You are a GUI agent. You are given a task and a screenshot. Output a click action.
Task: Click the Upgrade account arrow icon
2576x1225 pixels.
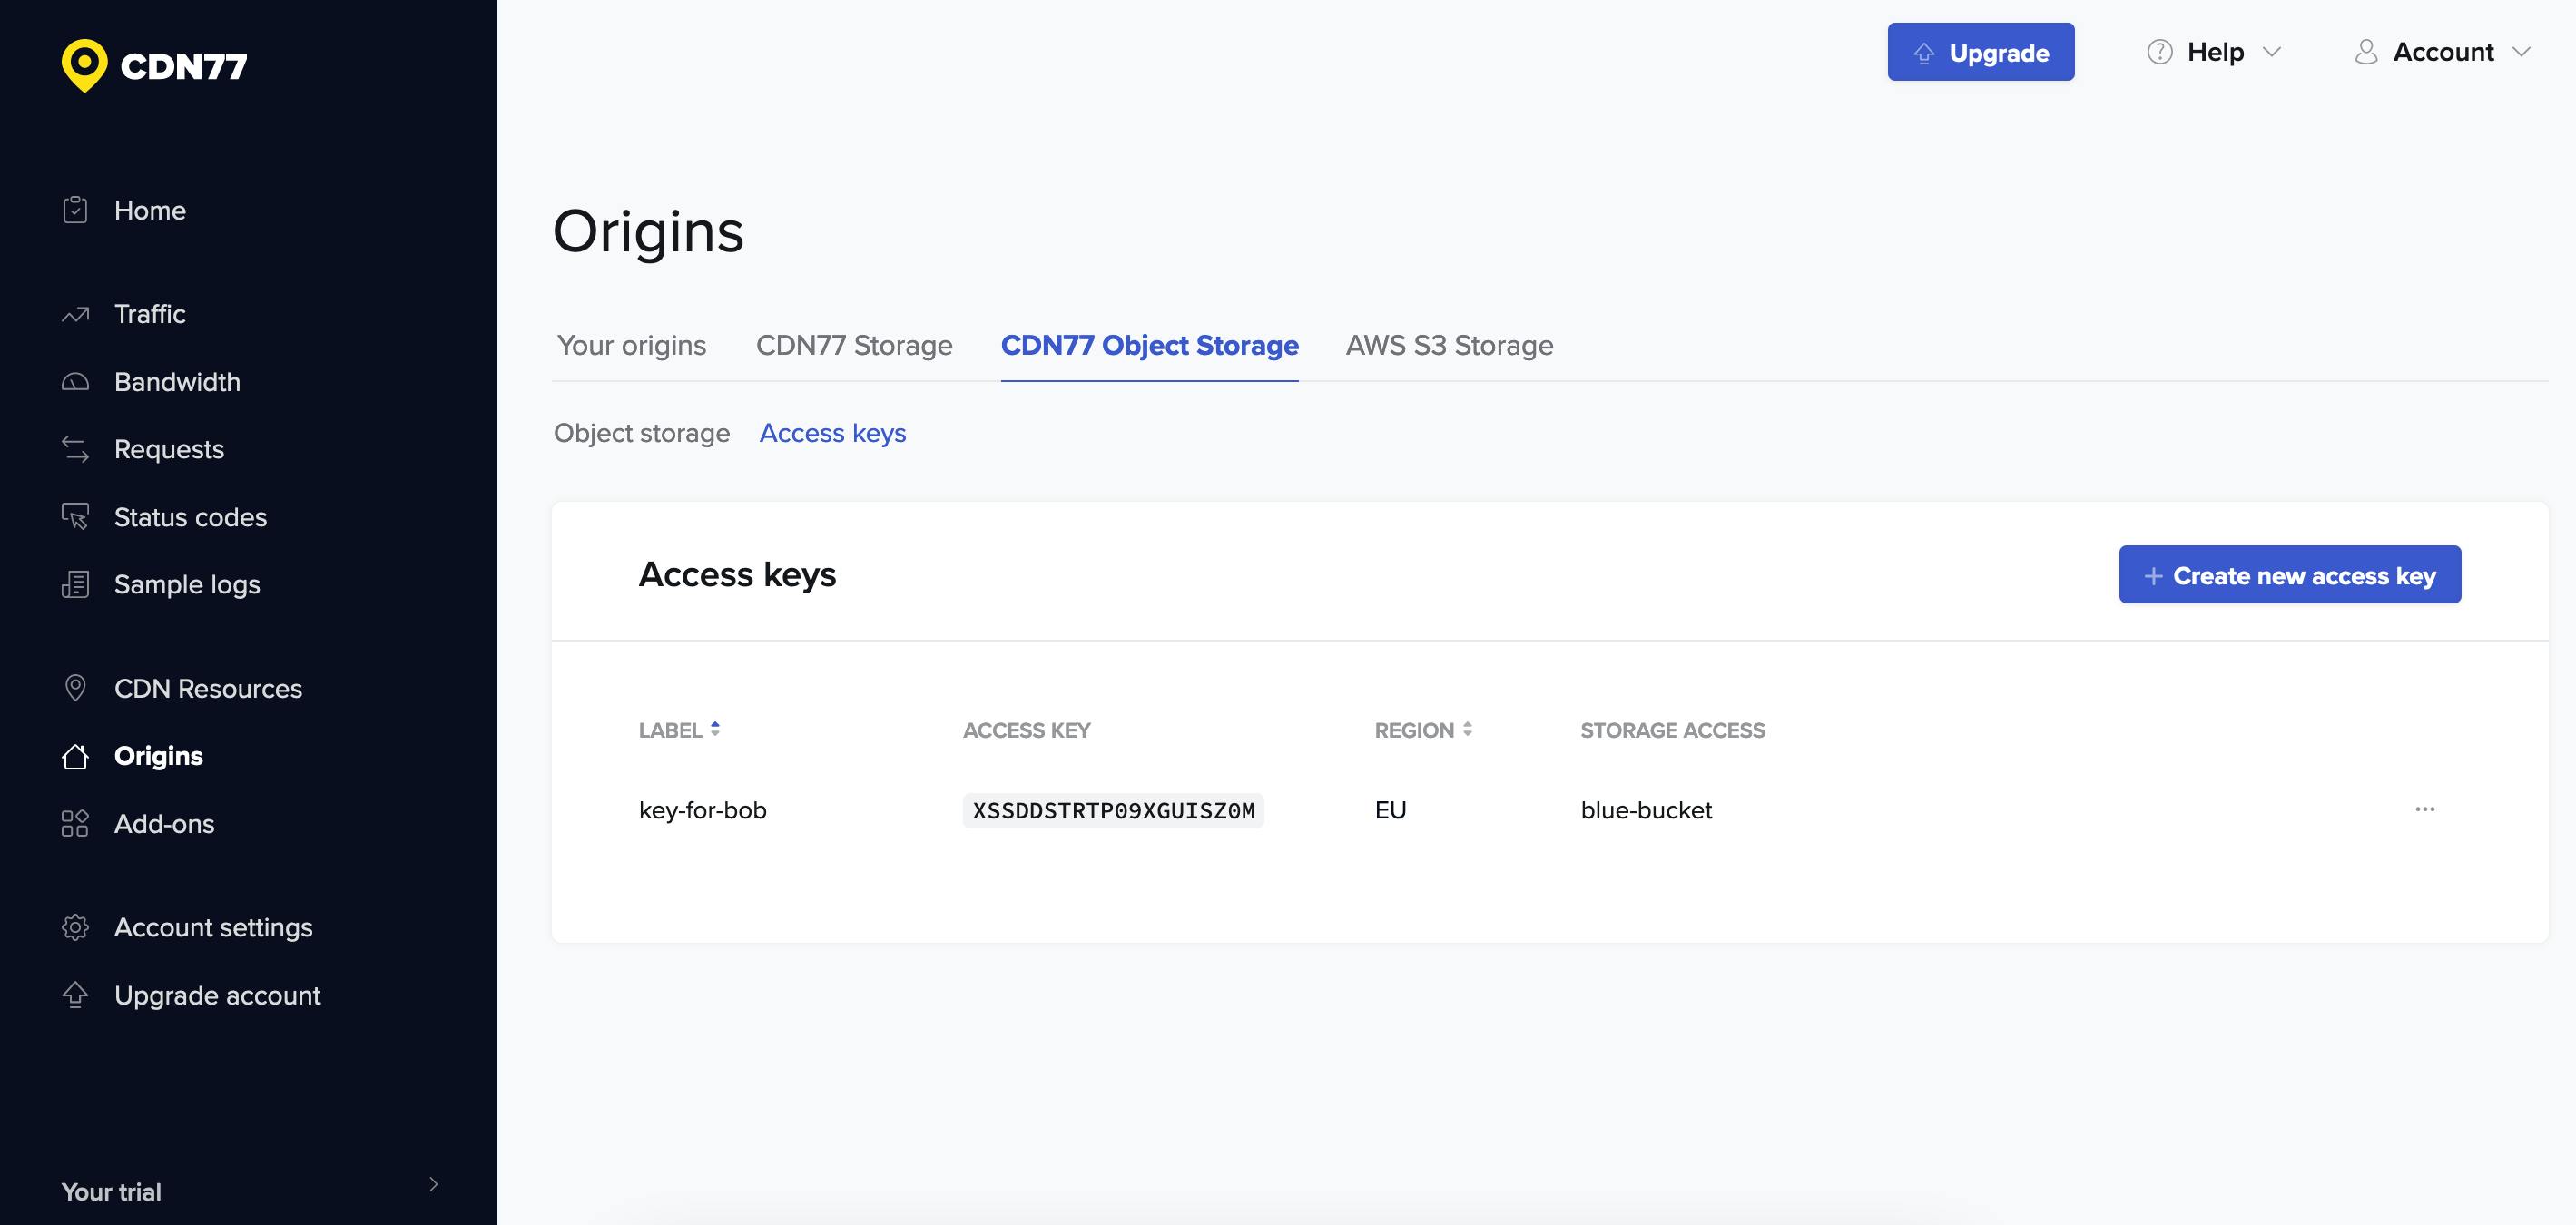(x=75, y=995)
